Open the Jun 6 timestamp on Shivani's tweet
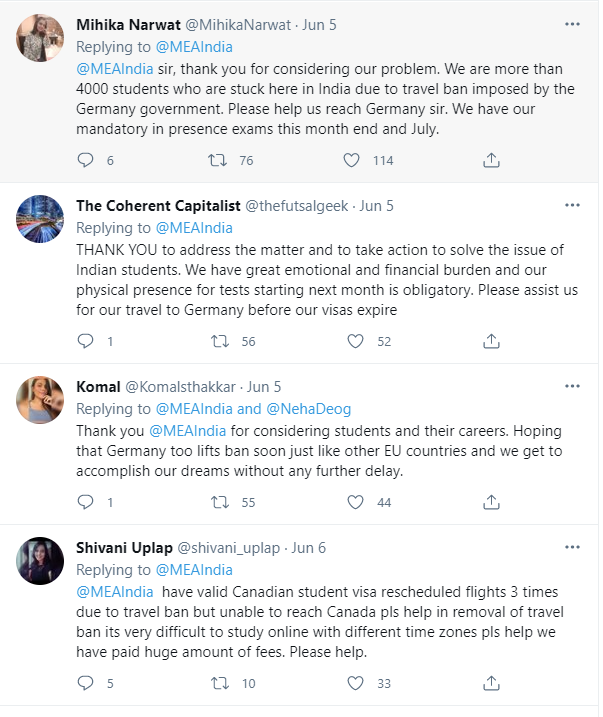The height and width of the screenshot is (717, 603). coord(308,548)
